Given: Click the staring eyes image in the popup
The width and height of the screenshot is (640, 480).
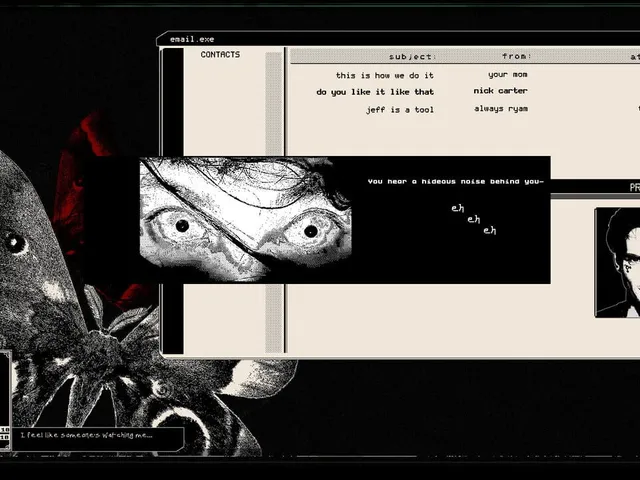Looking at the screenshot, I should pyautogui.click(x=245, y=220).
